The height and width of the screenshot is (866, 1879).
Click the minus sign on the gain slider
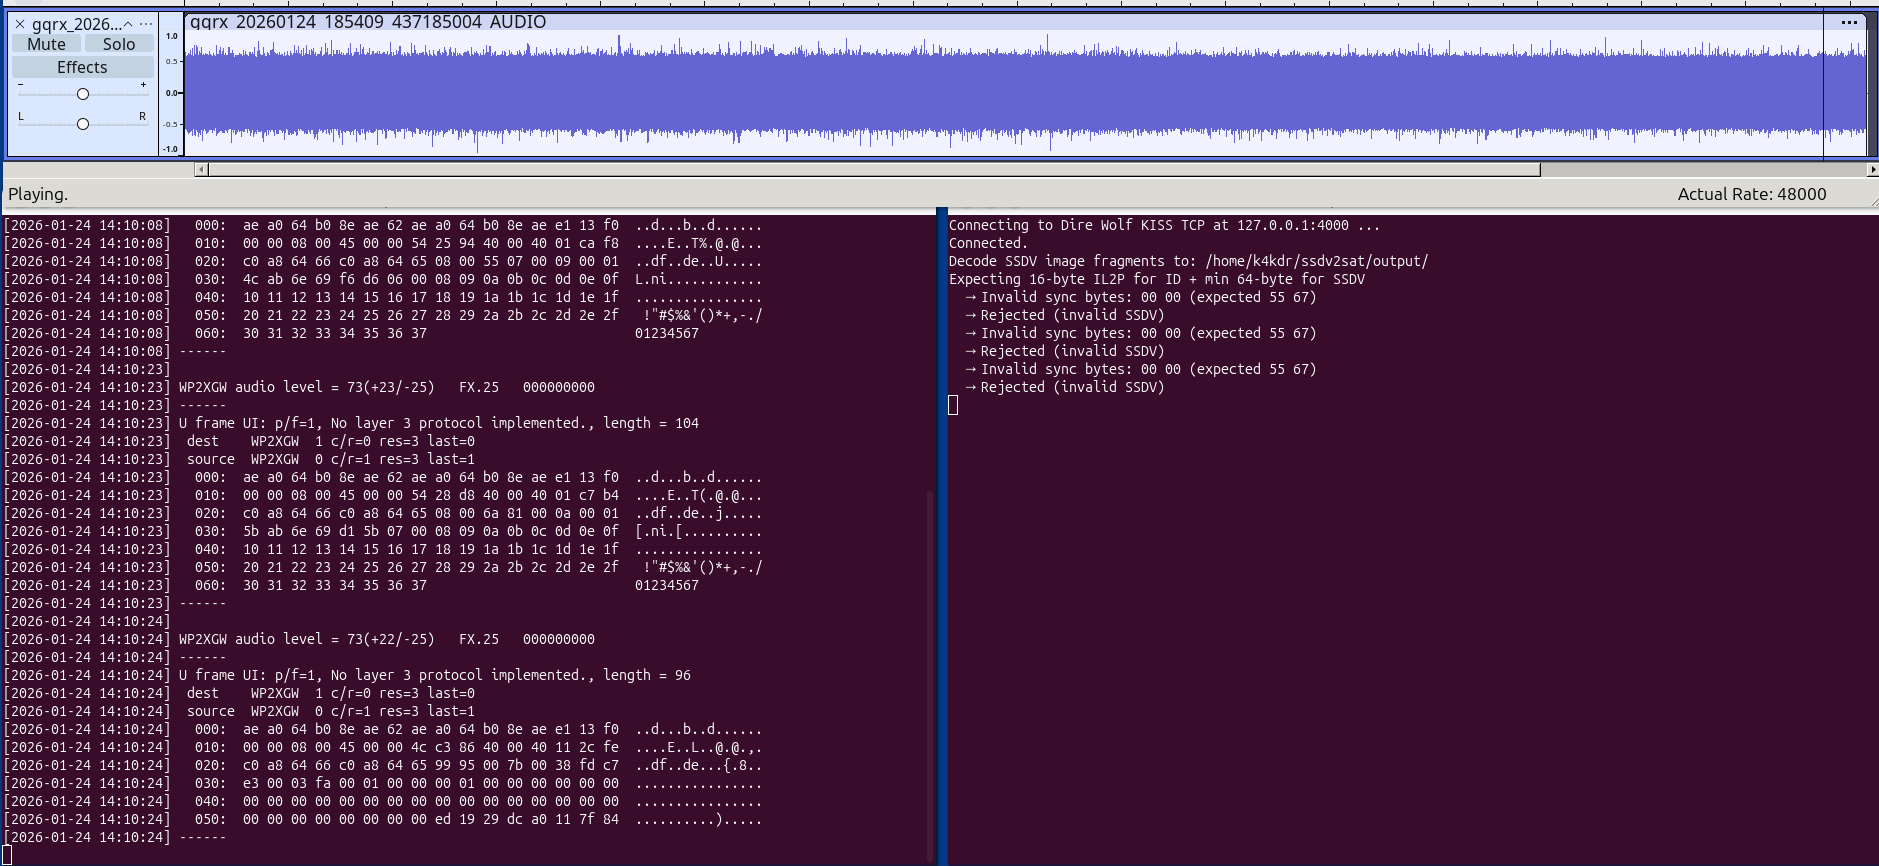pos(21,85)
